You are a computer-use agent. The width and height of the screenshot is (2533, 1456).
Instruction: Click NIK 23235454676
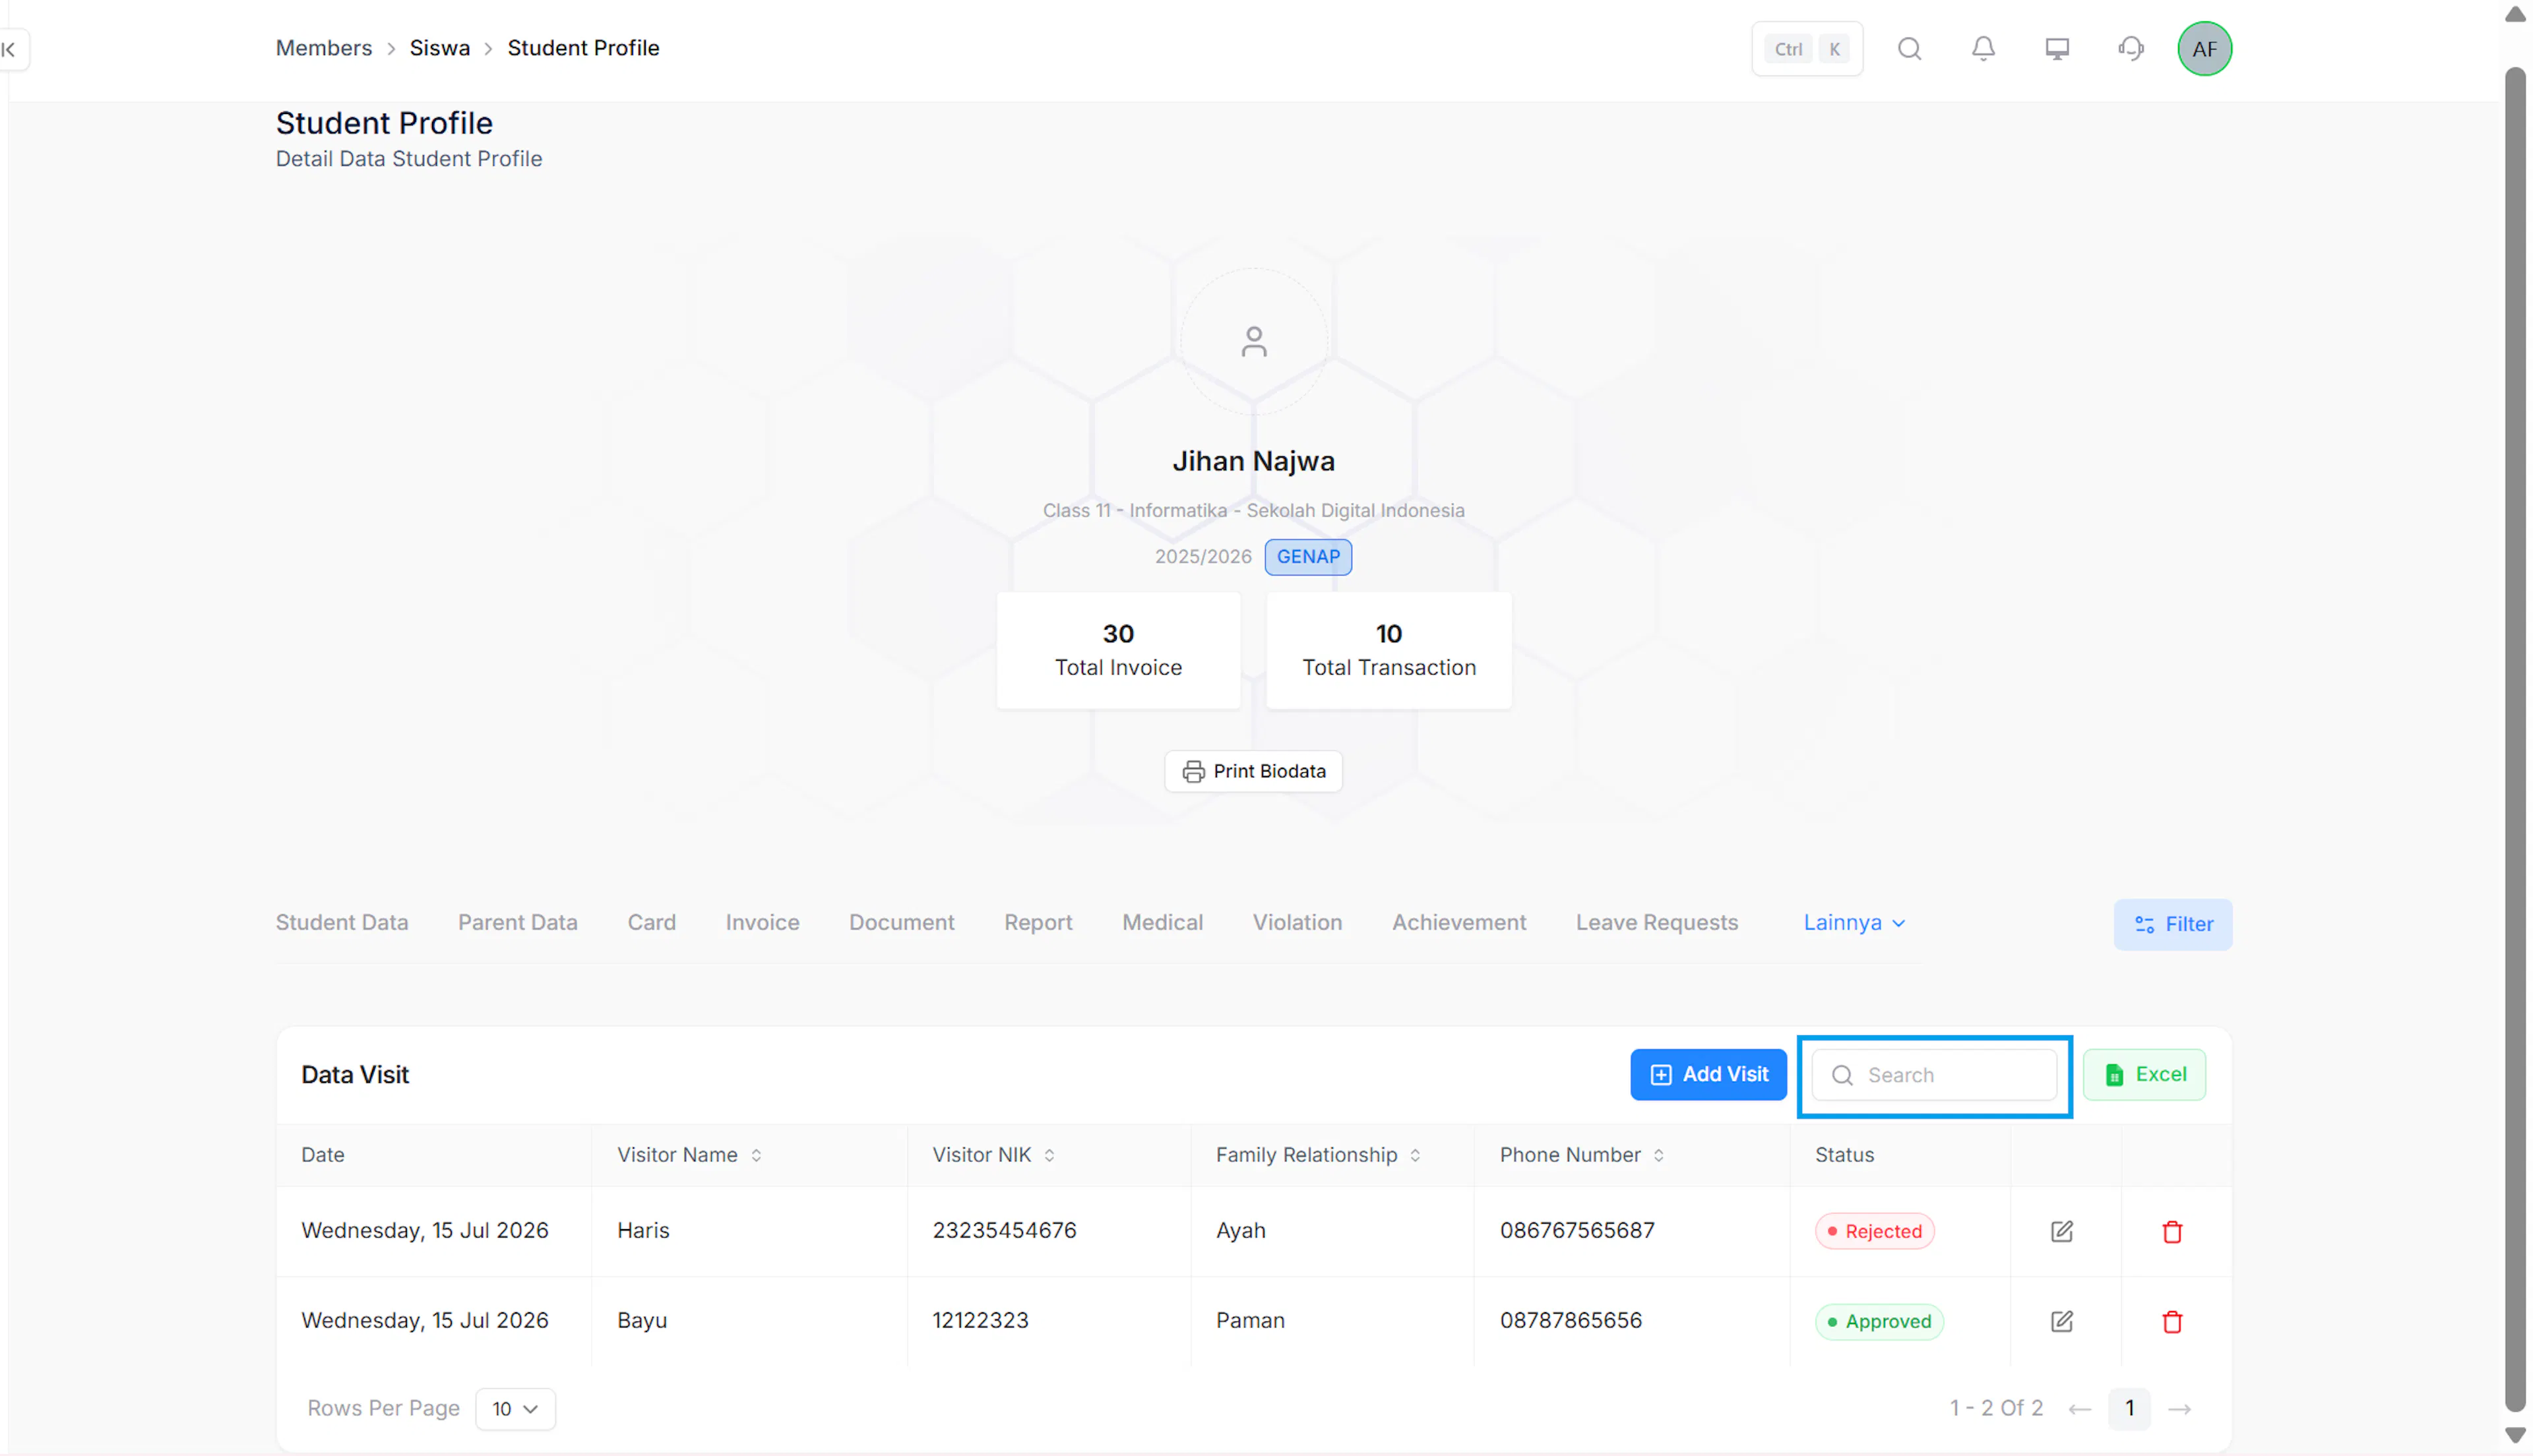1004,1230
